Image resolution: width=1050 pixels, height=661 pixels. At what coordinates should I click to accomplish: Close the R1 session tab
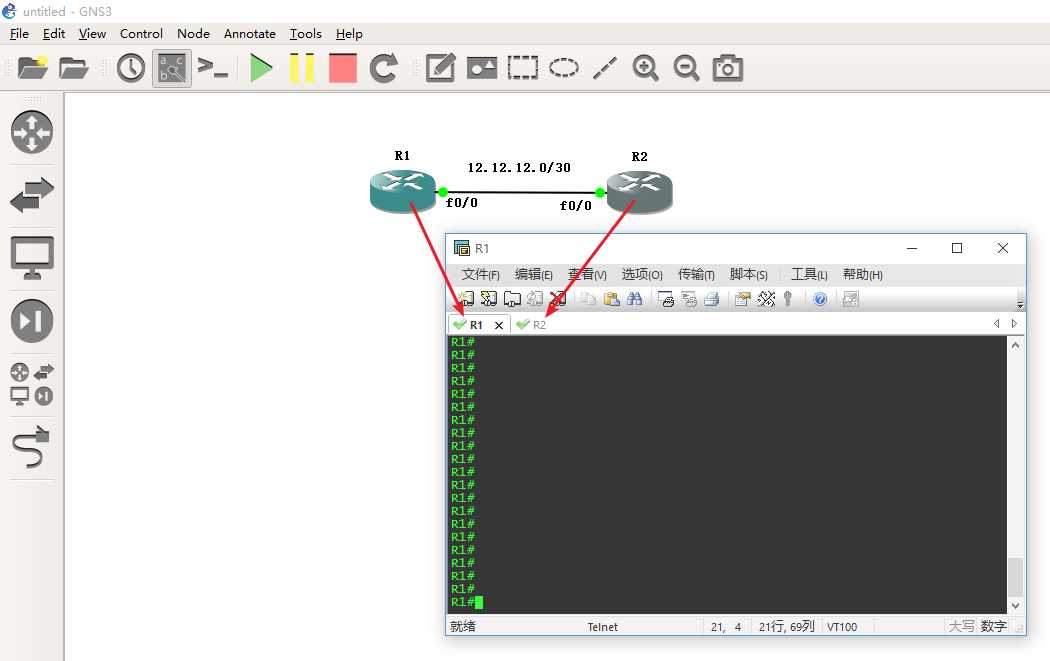499,325
